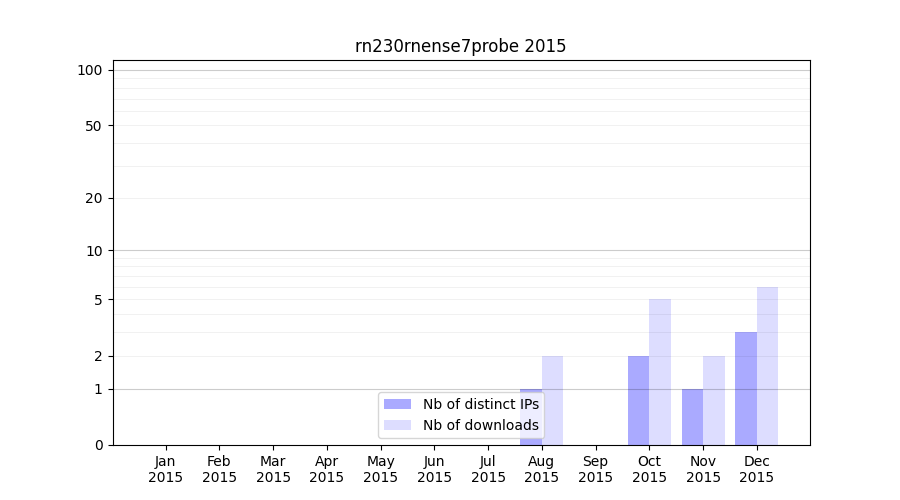Click the Sep 2015 x-axis label
This screenshot has width=900, height=500.
[x=595, y=469]
